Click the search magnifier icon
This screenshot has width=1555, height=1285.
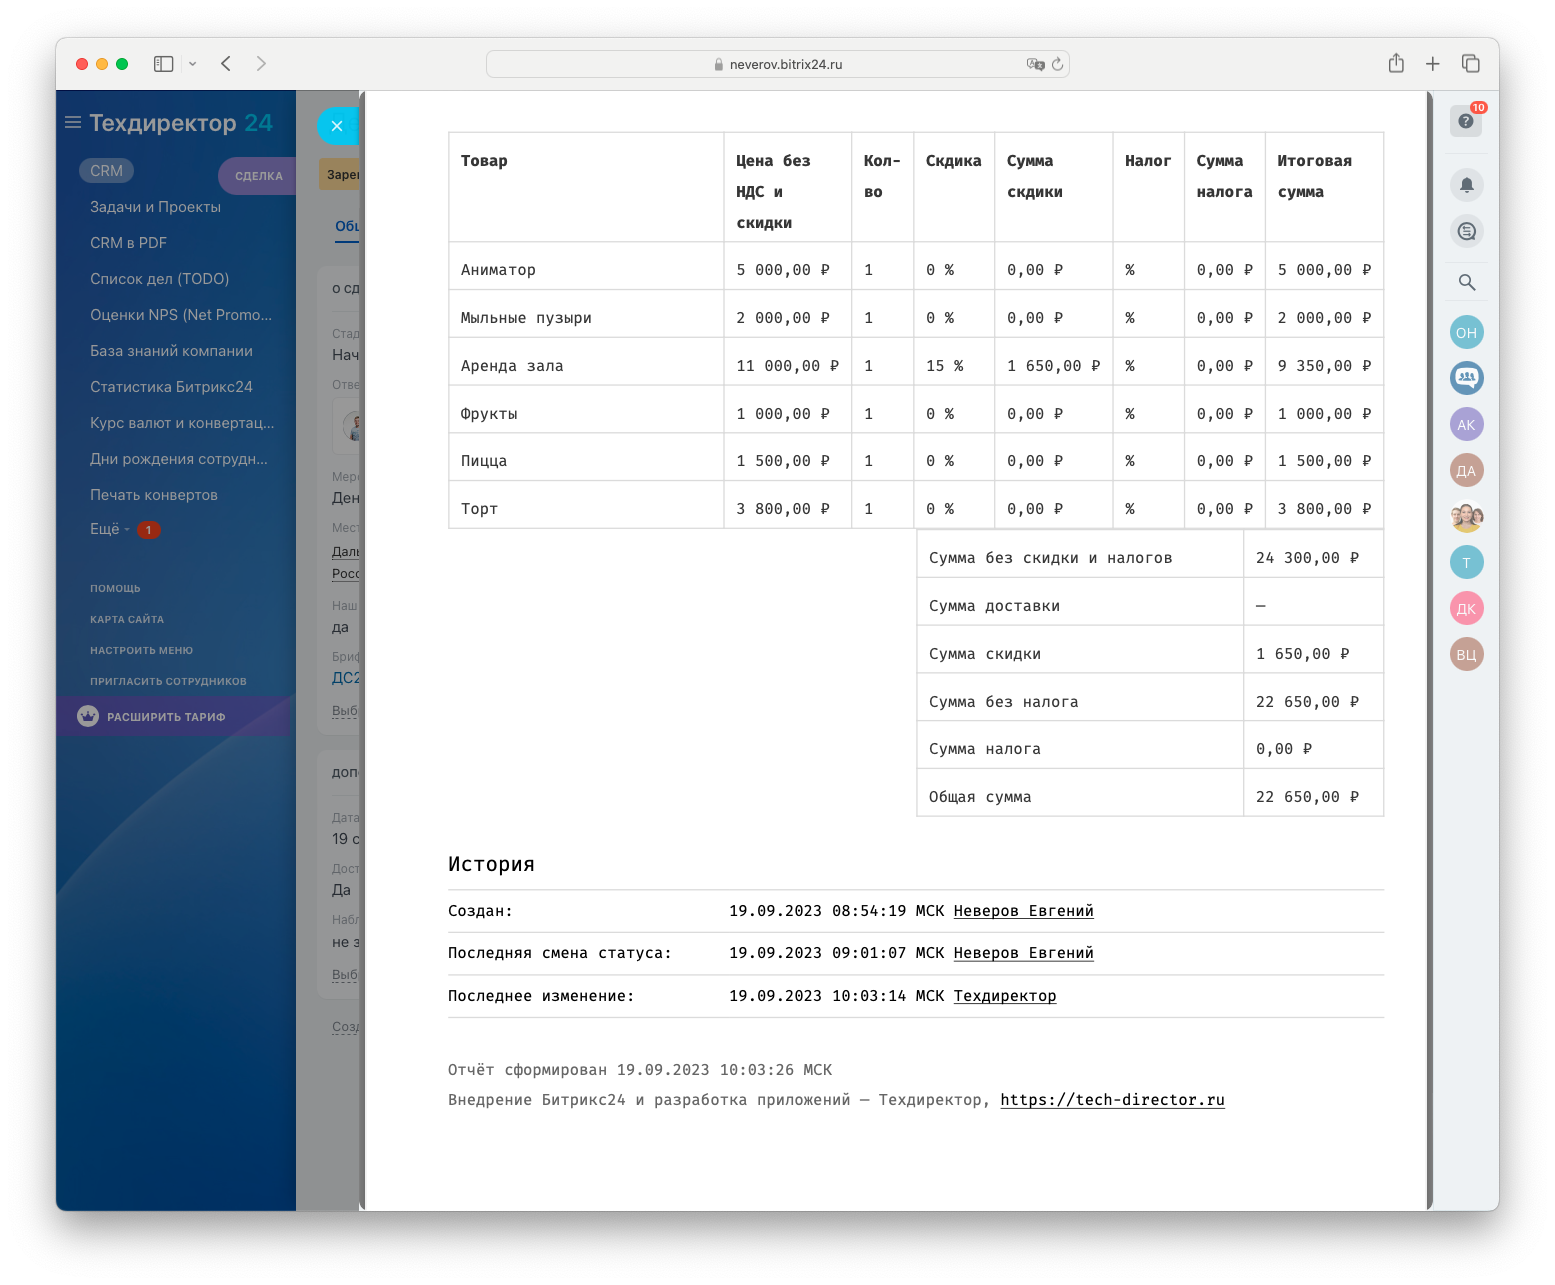click(x=1466, y=283)
